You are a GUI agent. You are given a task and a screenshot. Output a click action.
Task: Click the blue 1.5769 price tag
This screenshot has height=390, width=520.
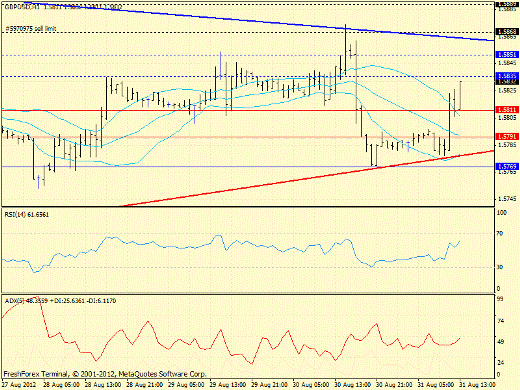[507, 166]
